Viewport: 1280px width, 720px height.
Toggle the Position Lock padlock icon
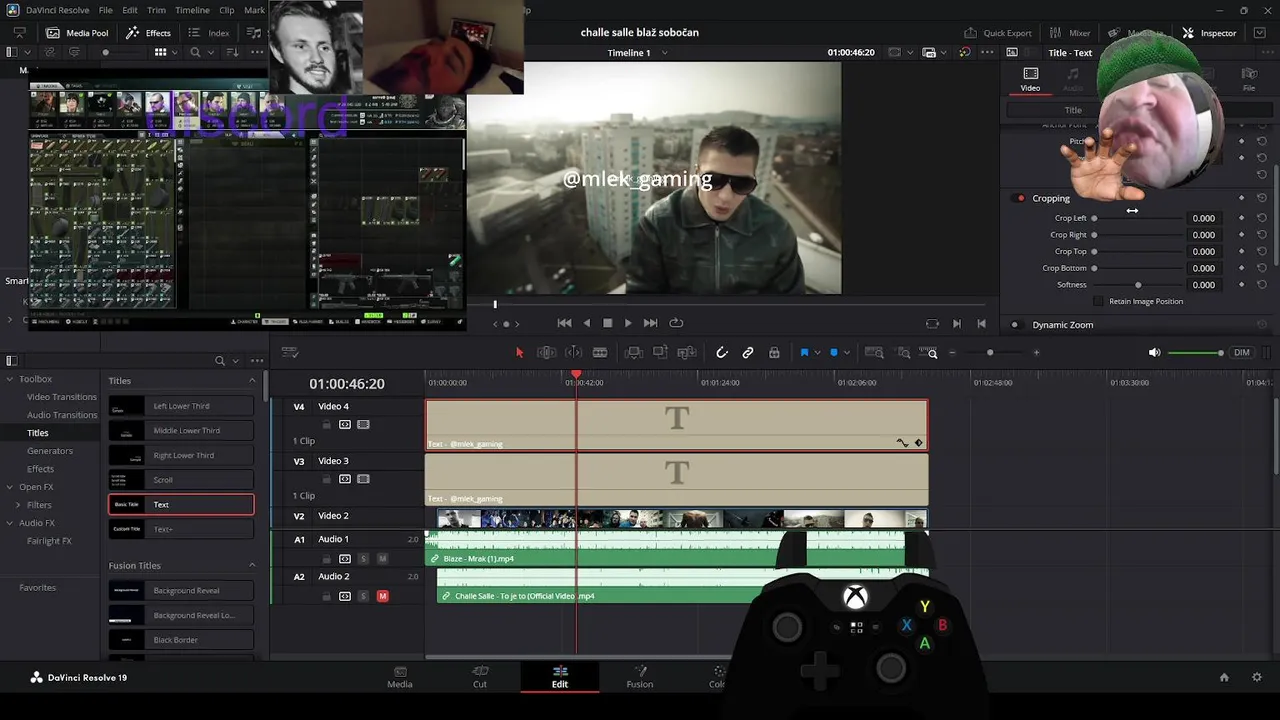[774, 352]
